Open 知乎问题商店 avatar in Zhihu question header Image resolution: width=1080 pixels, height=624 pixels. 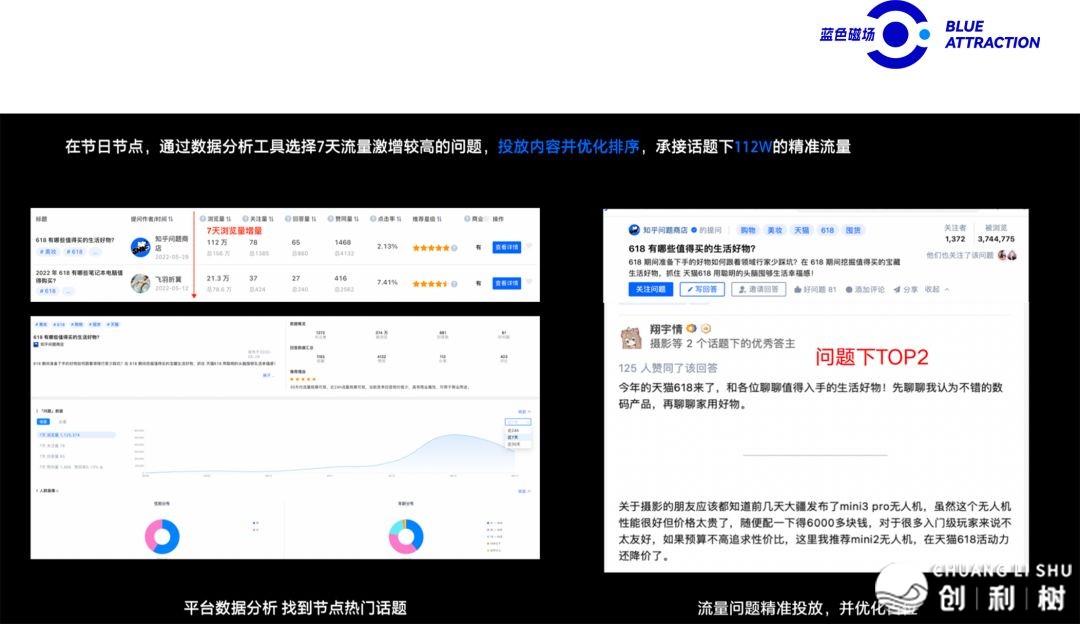click(x=634, y=230)
